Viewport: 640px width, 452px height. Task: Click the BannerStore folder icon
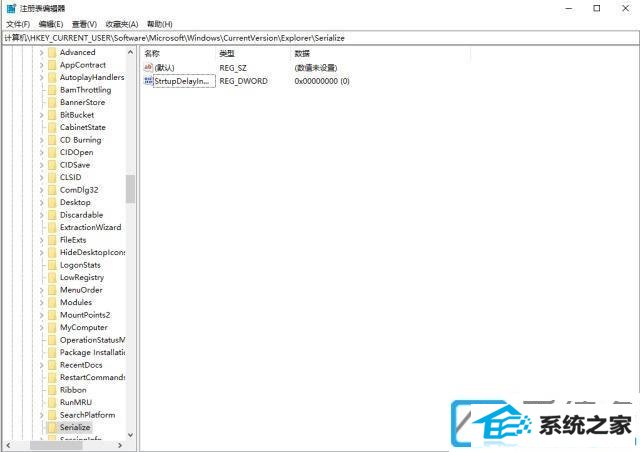pos(52,102)
